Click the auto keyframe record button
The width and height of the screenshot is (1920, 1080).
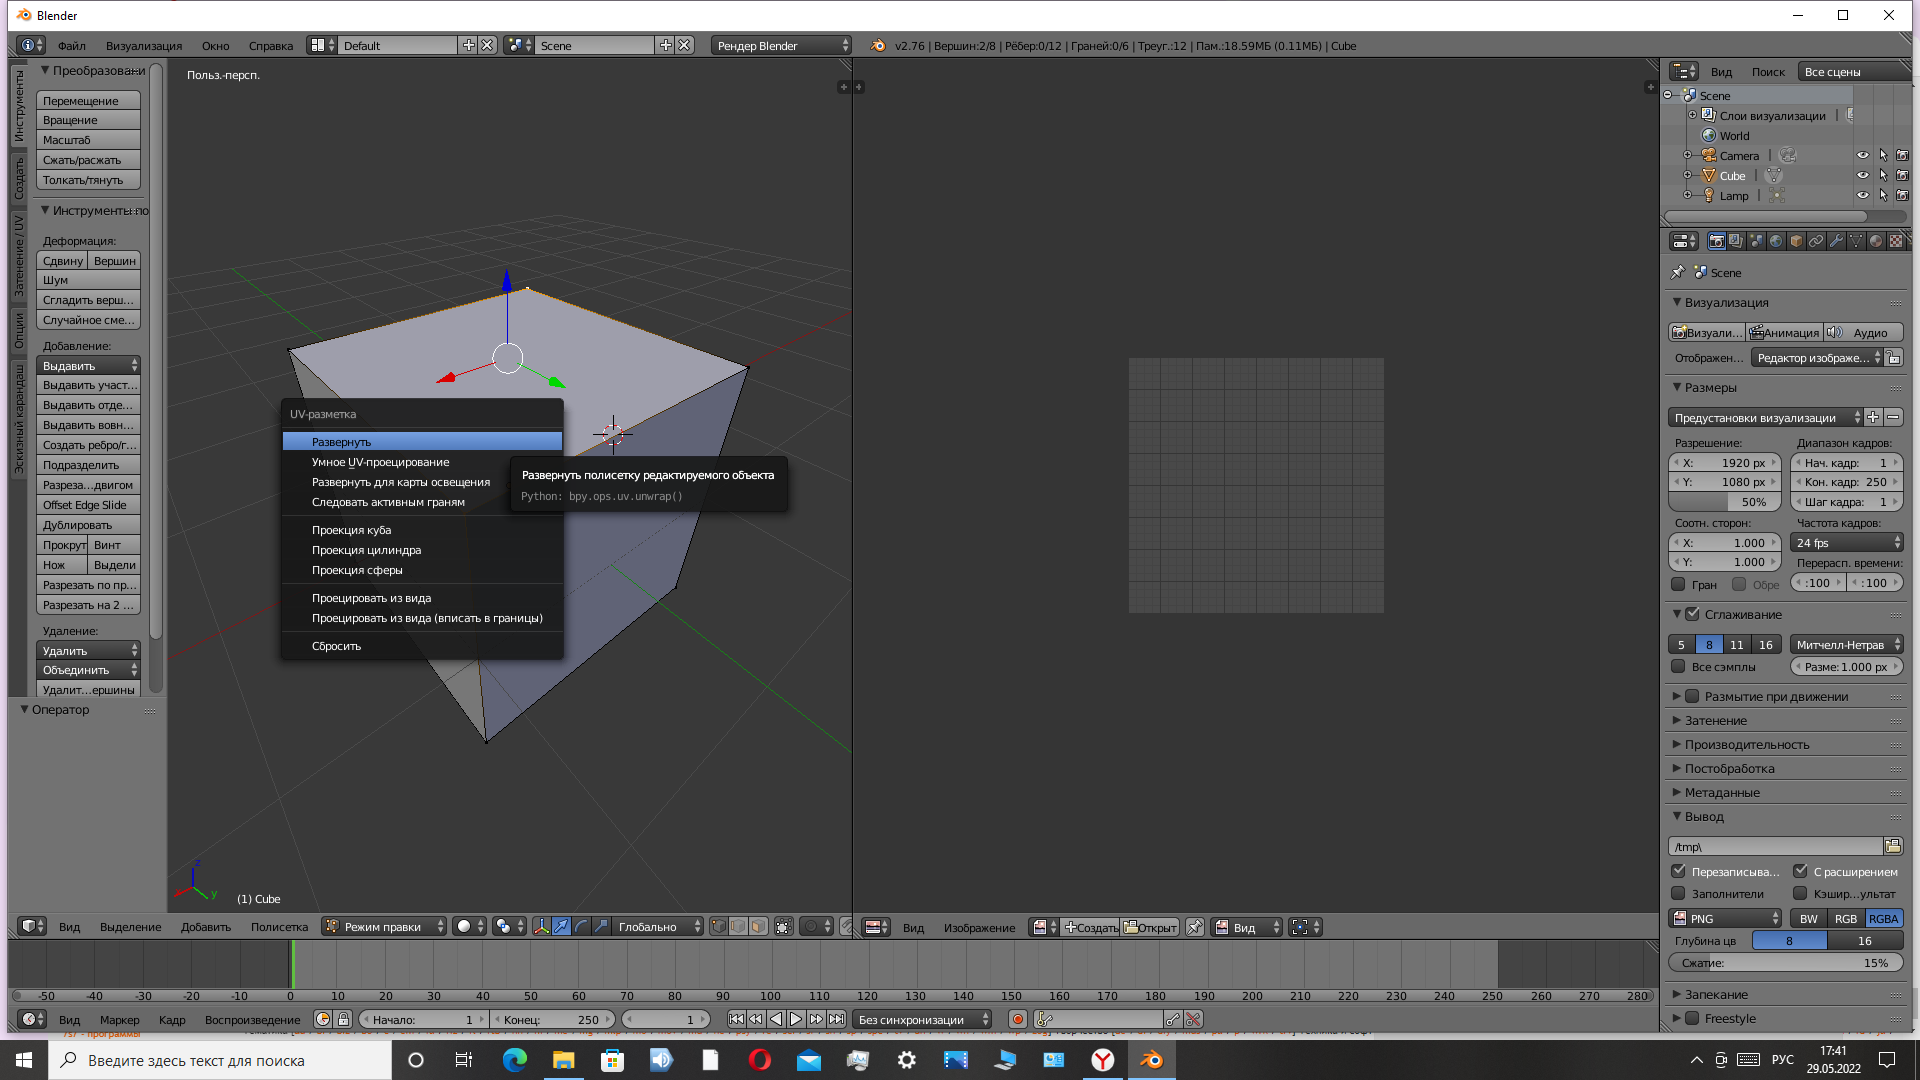point(1017,1019)
